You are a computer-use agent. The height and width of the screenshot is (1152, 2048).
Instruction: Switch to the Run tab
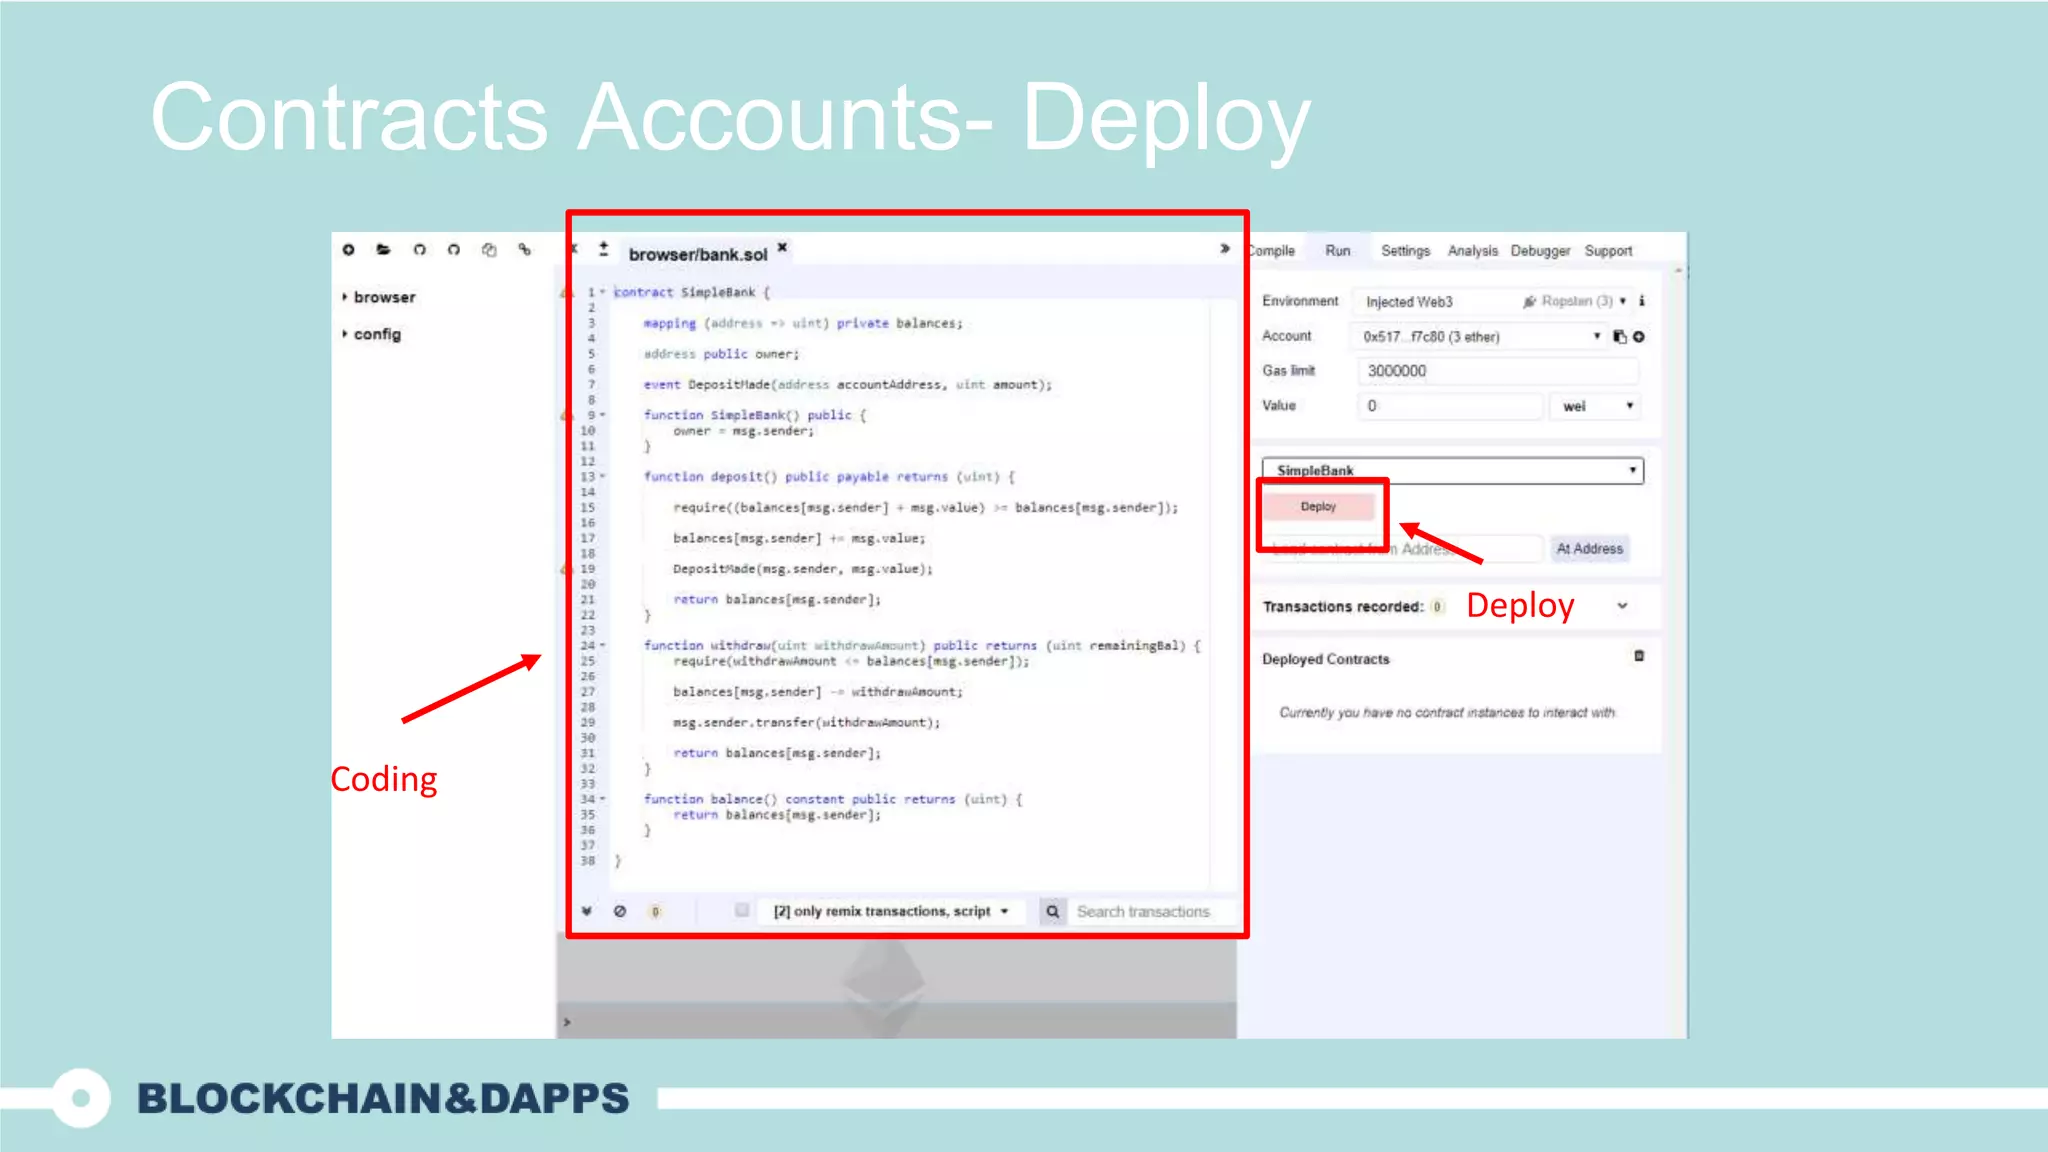tap(1337, 251)
